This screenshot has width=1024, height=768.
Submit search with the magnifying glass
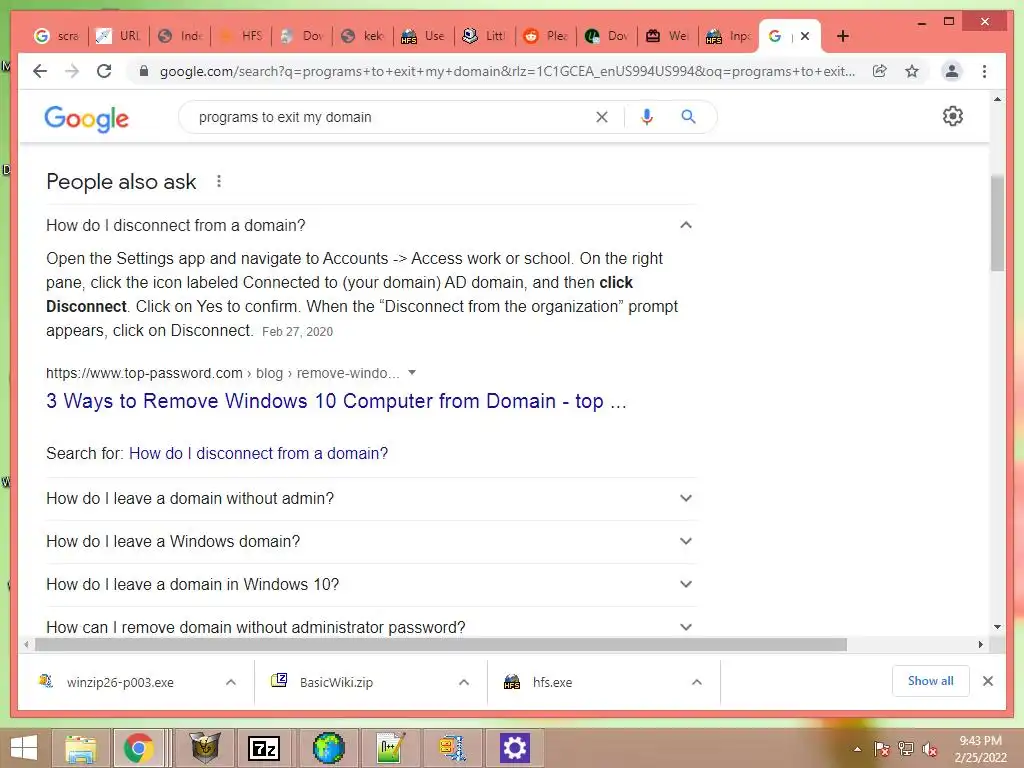(x=688, y=117)
